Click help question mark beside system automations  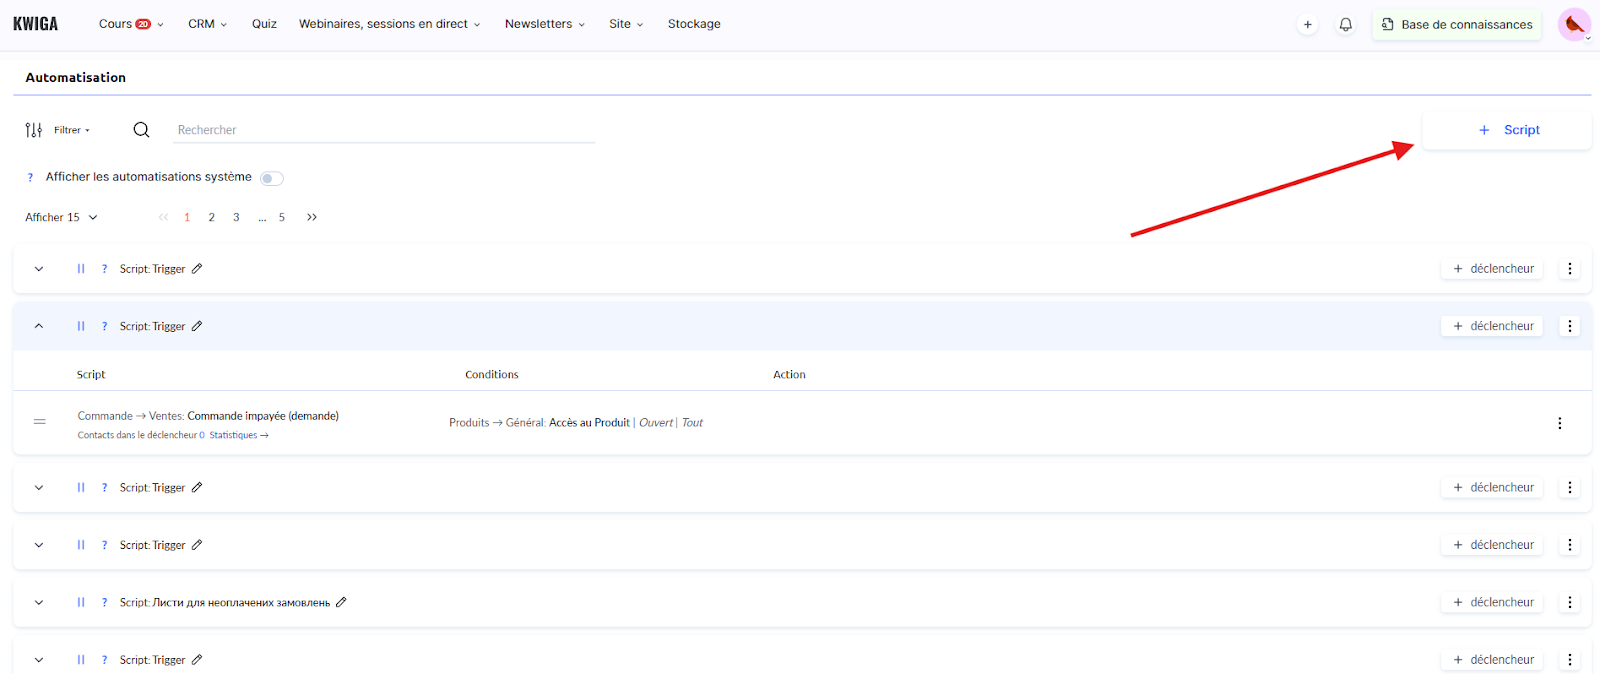(x=30, y=177)
